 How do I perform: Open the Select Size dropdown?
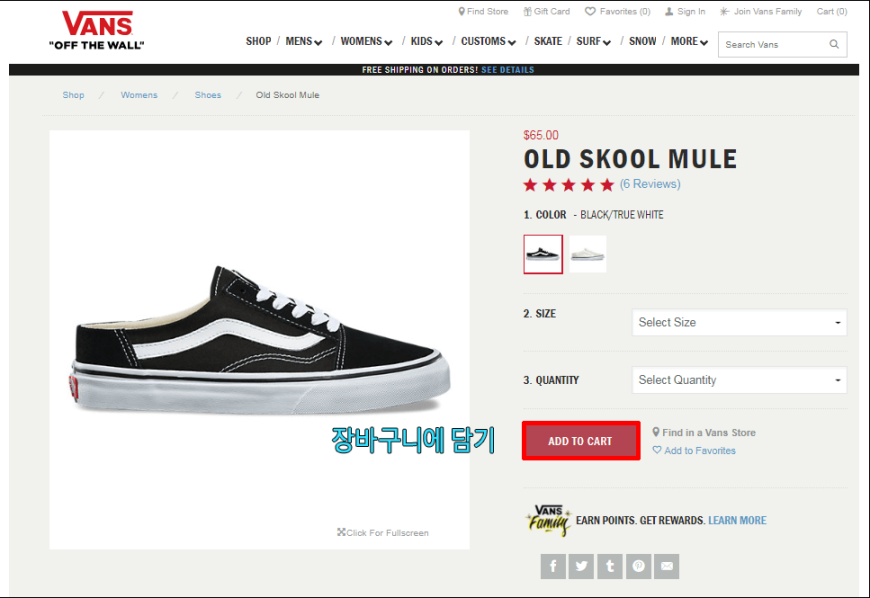pos(740,322)
